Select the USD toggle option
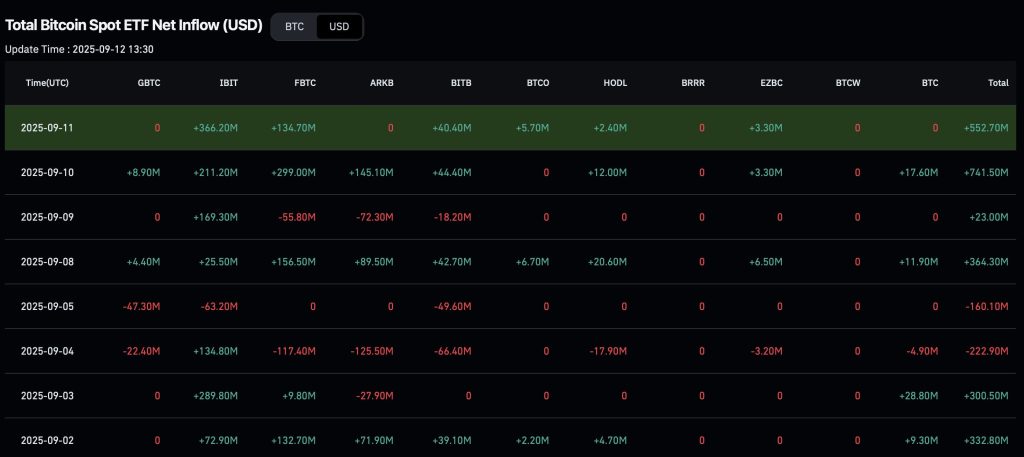The height and width of the screenshot is (457, 1024). pyautogui.click(x=339, y=27)
